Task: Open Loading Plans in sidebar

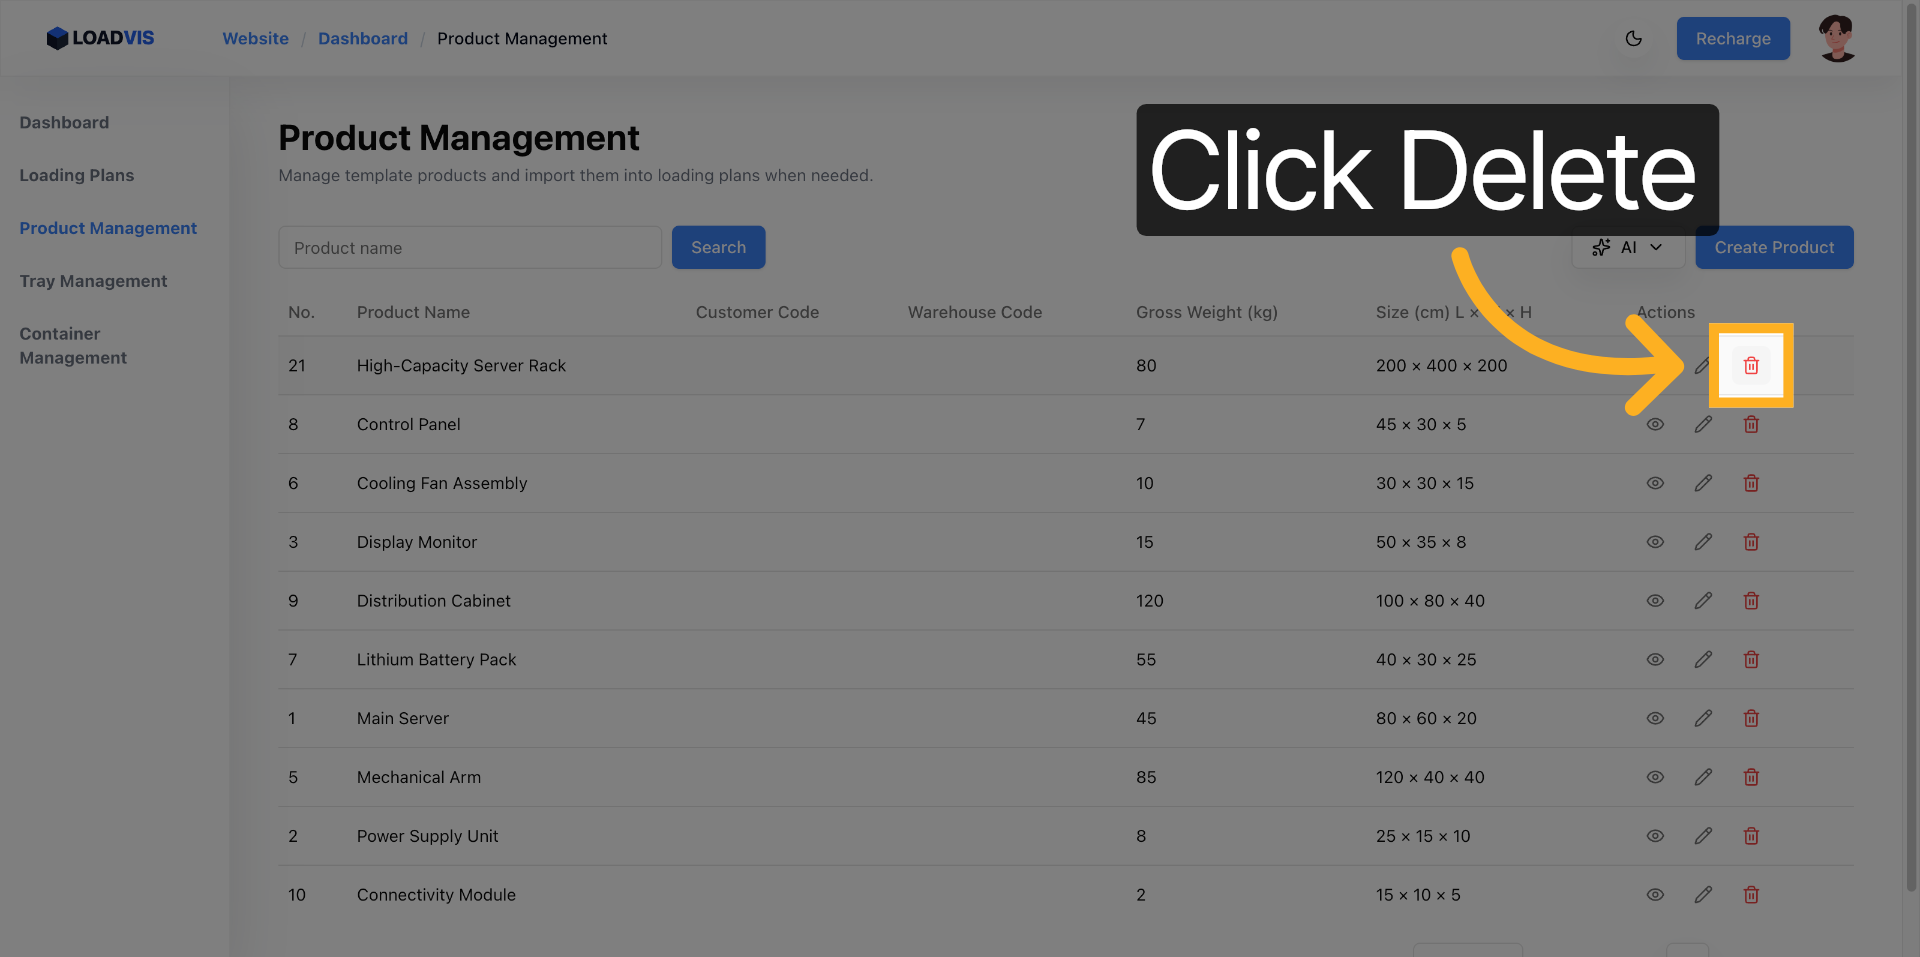Action: pos(77,176)
